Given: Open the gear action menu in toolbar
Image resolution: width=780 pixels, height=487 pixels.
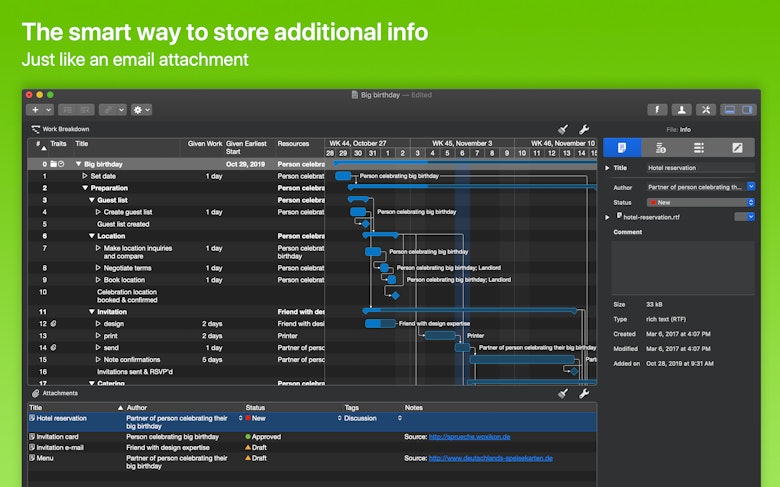Looking at the screenshot, I should click(x=141, y=110).
